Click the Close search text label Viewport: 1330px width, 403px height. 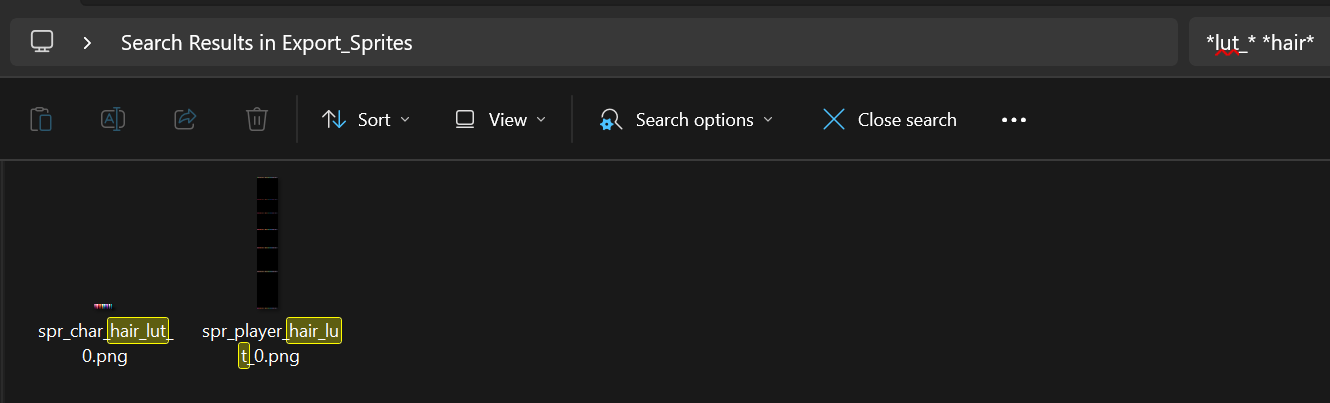click(x=907, y=120)
